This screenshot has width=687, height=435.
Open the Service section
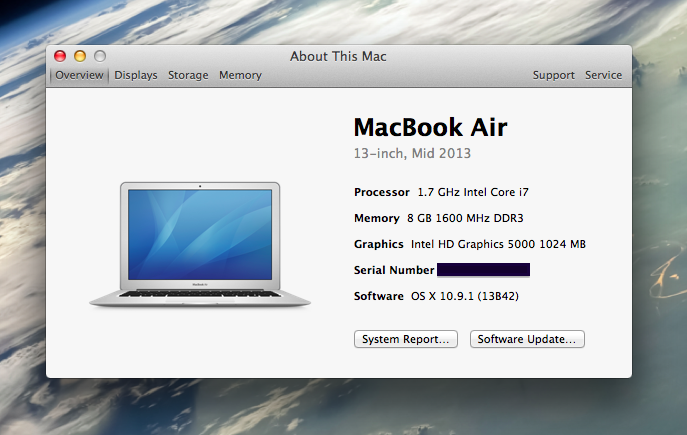pyautogui.click(x=604, y=75)
